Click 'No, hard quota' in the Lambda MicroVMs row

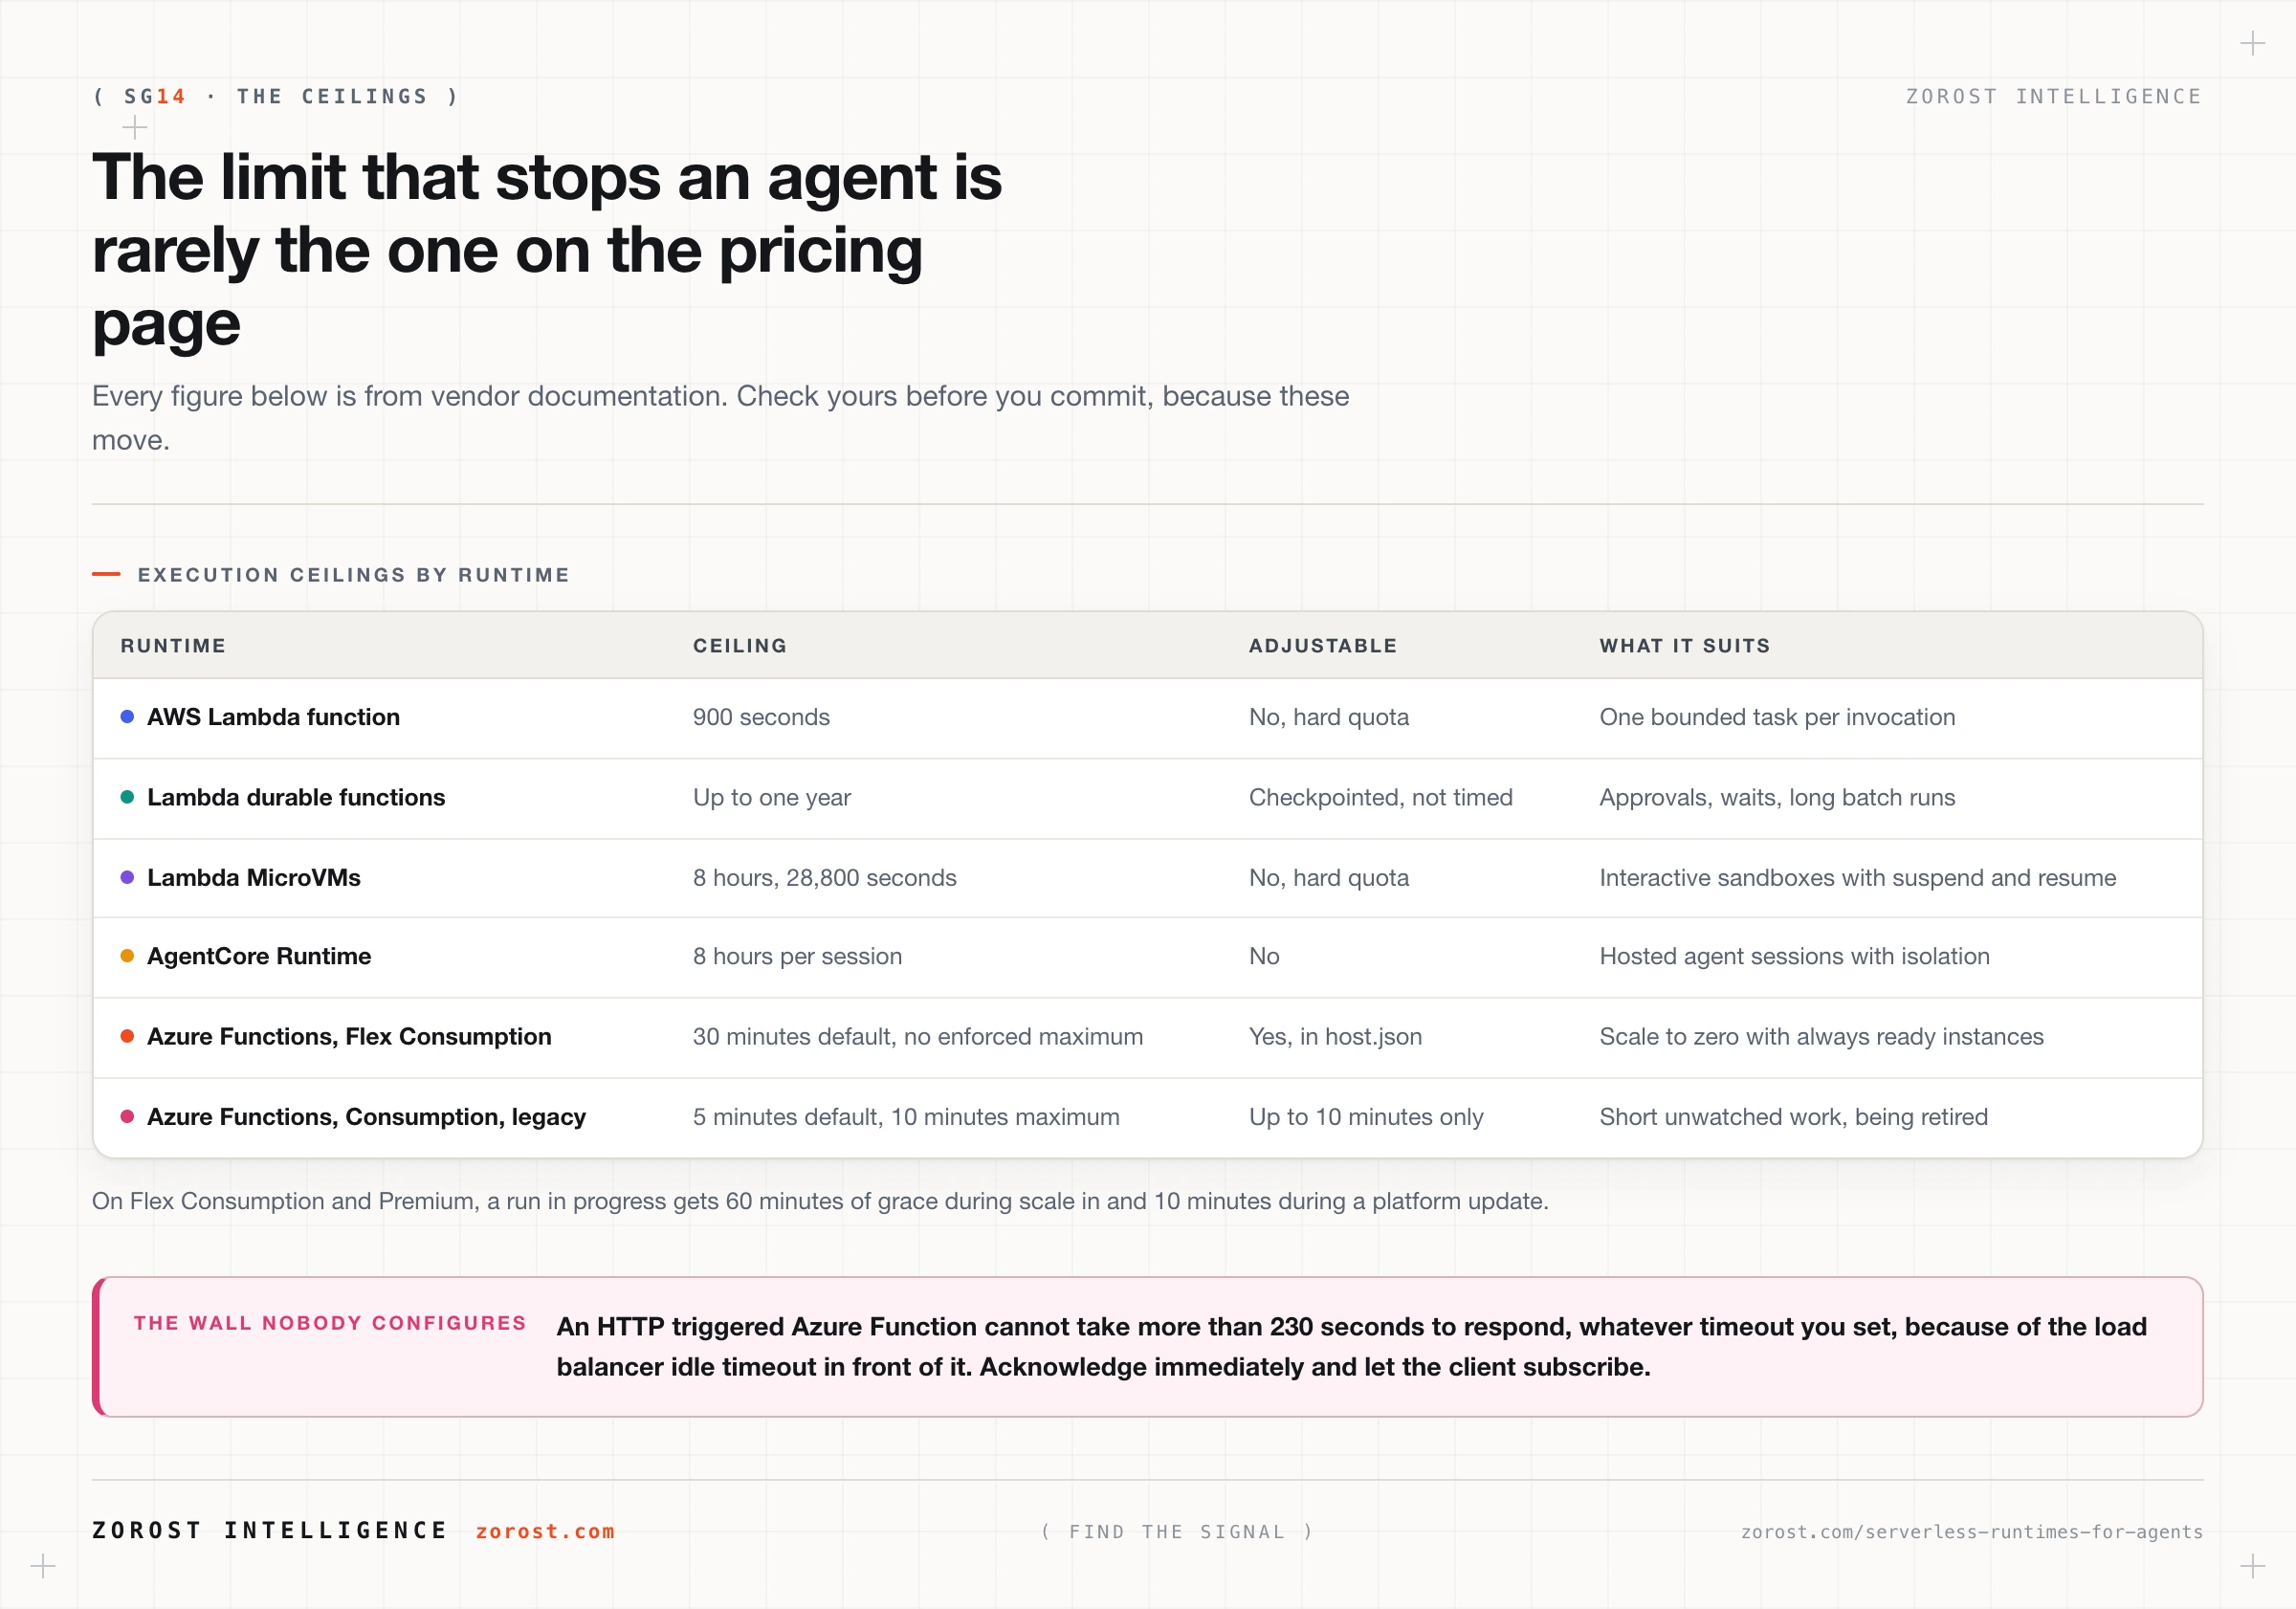coord(1329,877)
